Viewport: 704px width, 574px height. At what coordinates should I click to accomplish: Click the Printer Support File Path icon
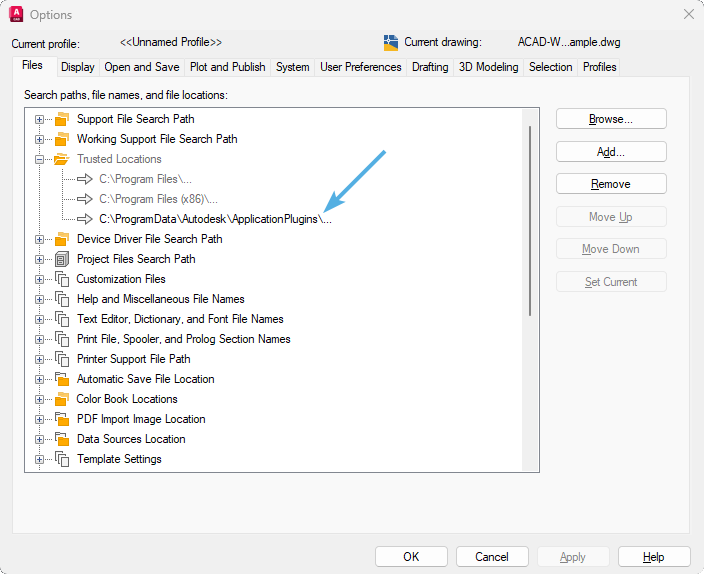coord(62,359)
